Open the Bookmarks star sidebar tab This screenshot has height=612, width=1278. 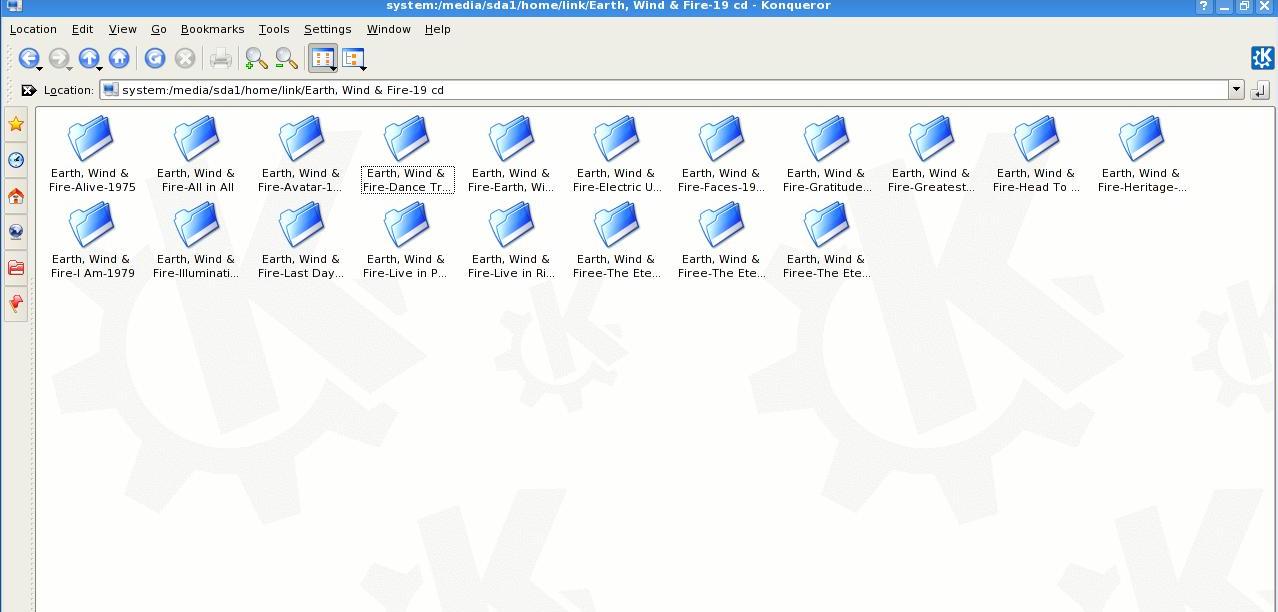[x=16, y=124]
